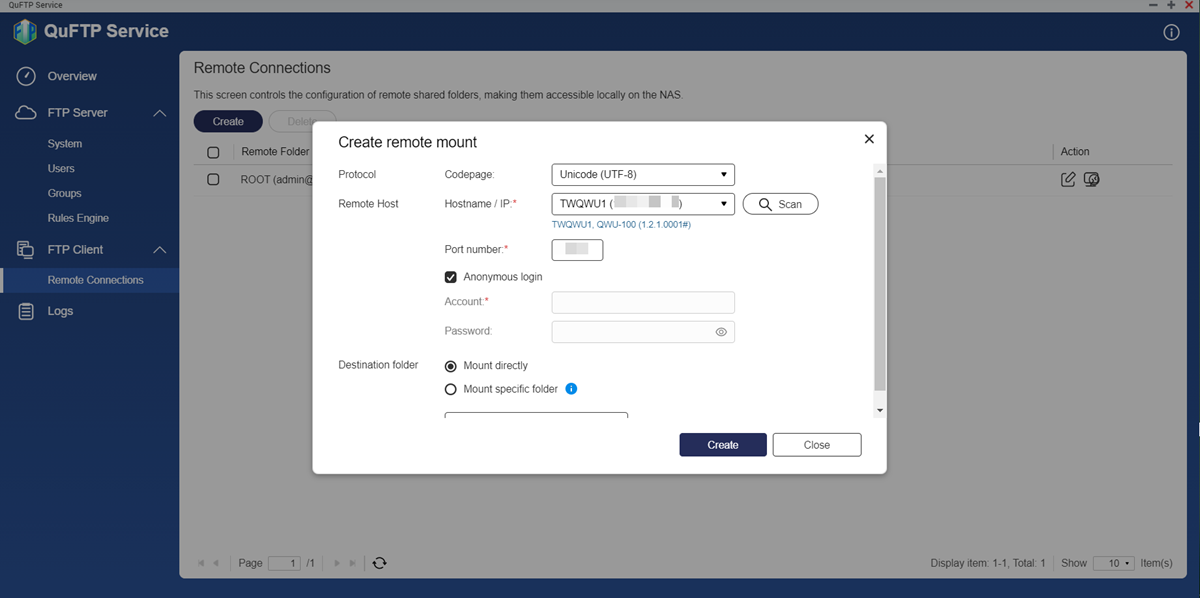This screenshot has height=598, width=1200.
Task: Select the Mount directly radio button
Action: click(x=451, y=366)
